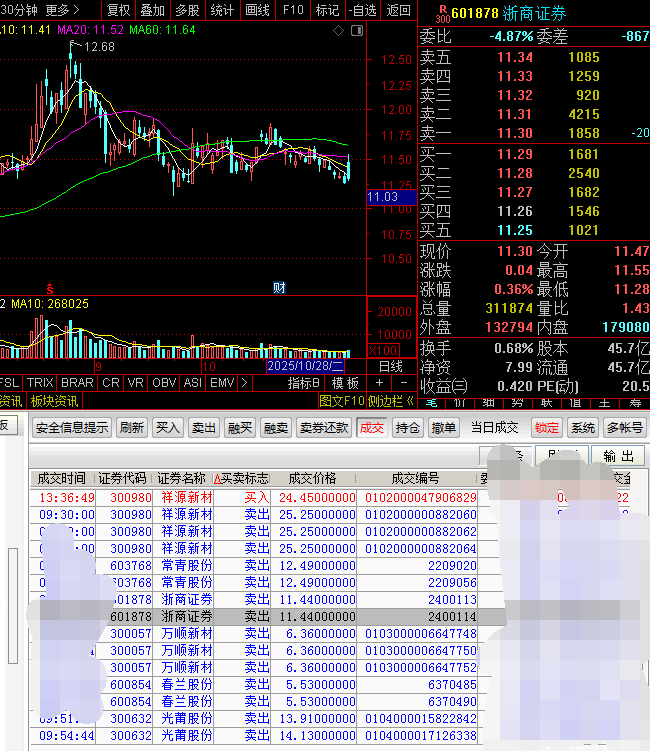Open the 模板 template menu

pyautogui.click(x=345, y=383)
